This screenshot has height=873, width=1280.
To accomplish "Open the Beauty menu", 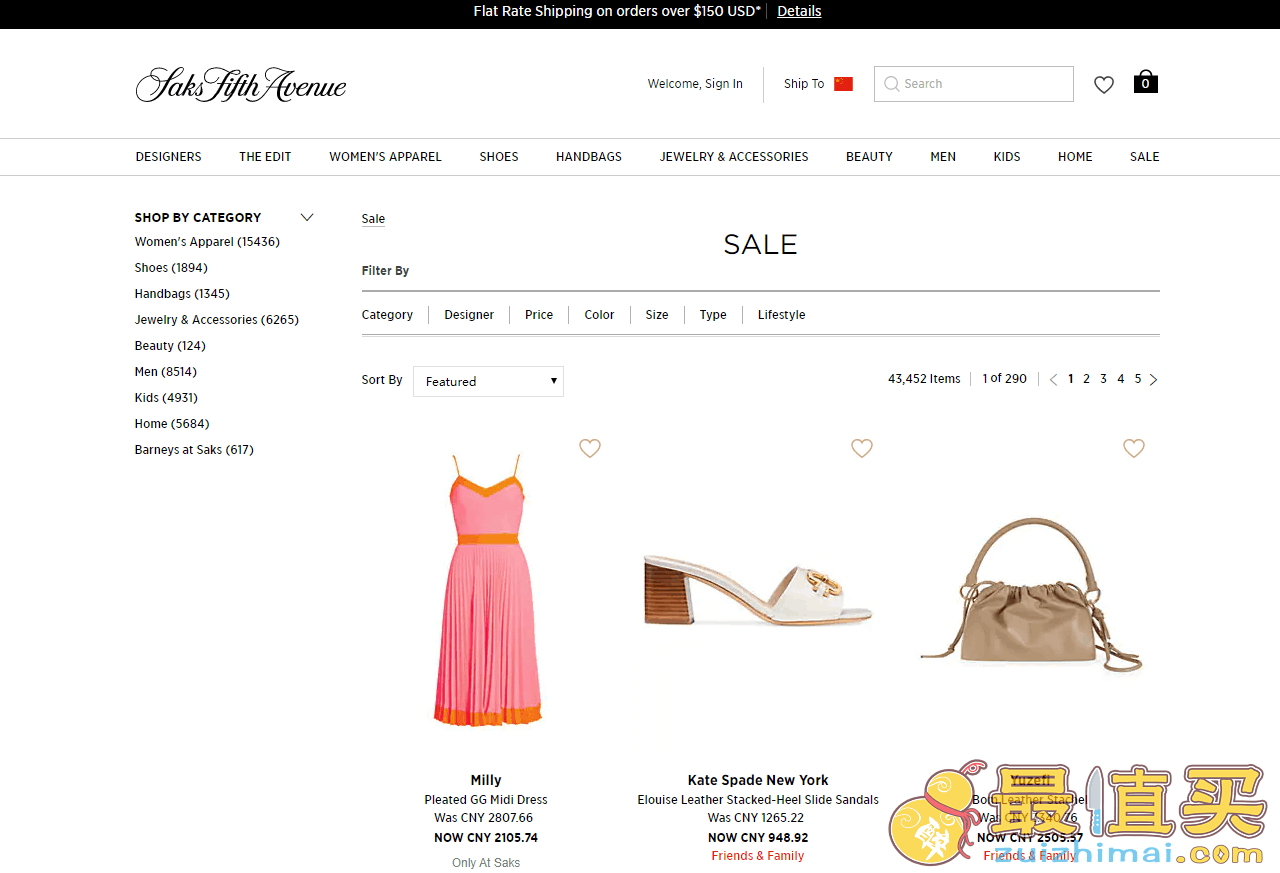I will (x=869, y=157).
